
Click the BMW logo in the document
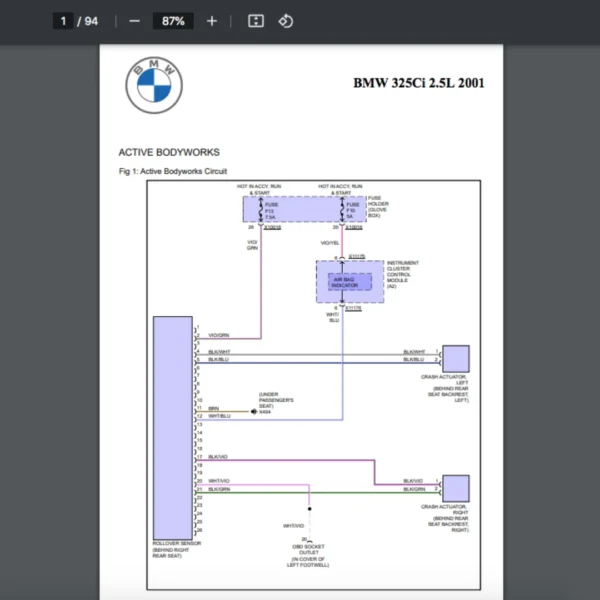click(x=154, y=86)
